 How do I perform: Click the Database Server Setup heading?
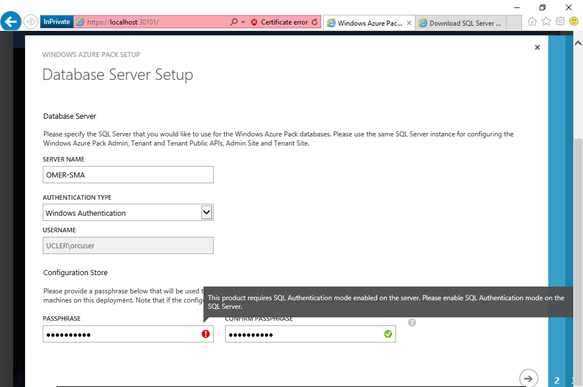(x=117, y=74)
